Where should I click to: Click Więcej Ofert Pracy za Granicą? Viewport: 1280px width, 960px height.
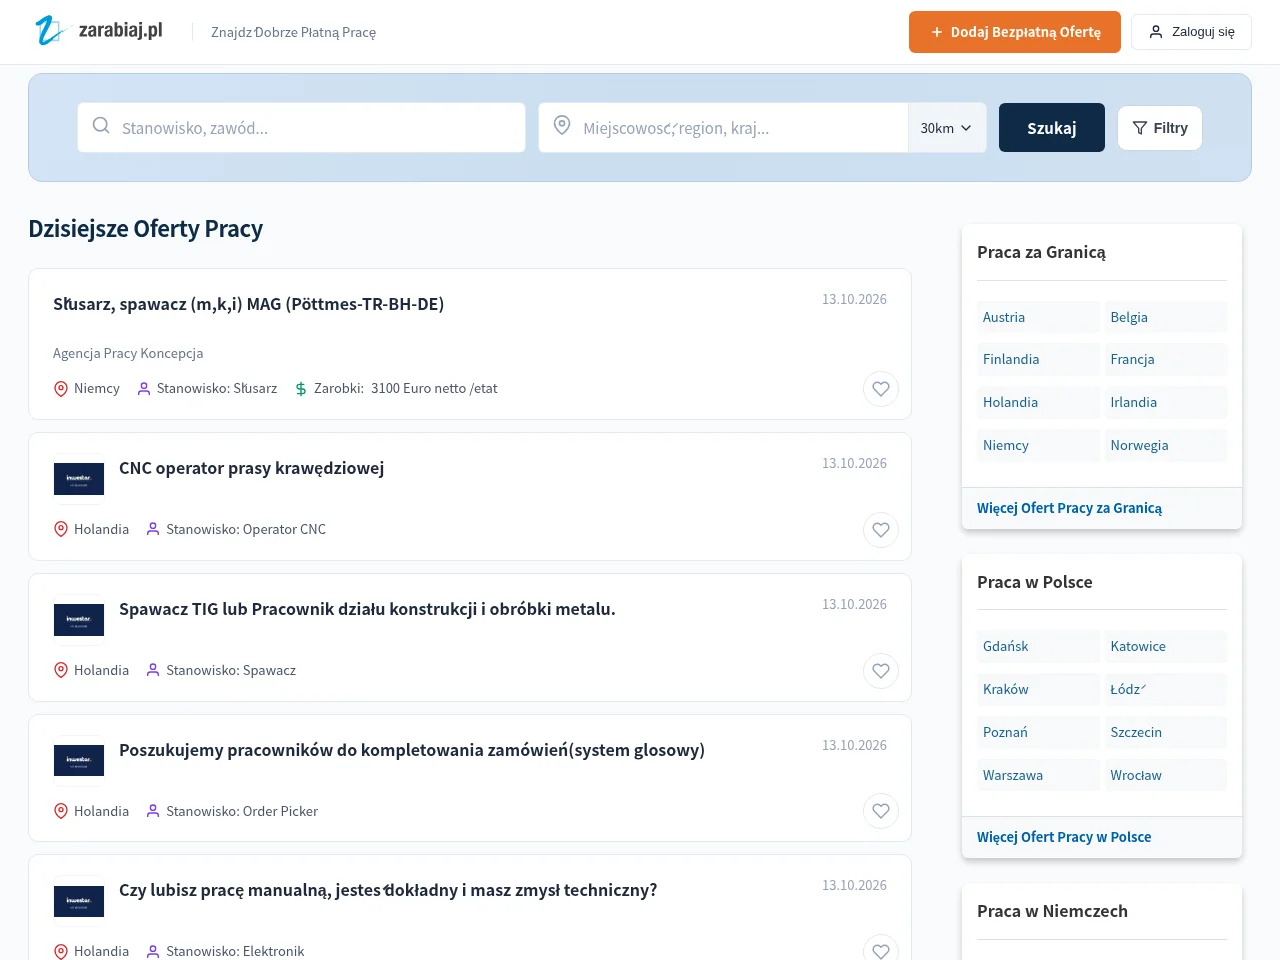[x=1070, y=508]
